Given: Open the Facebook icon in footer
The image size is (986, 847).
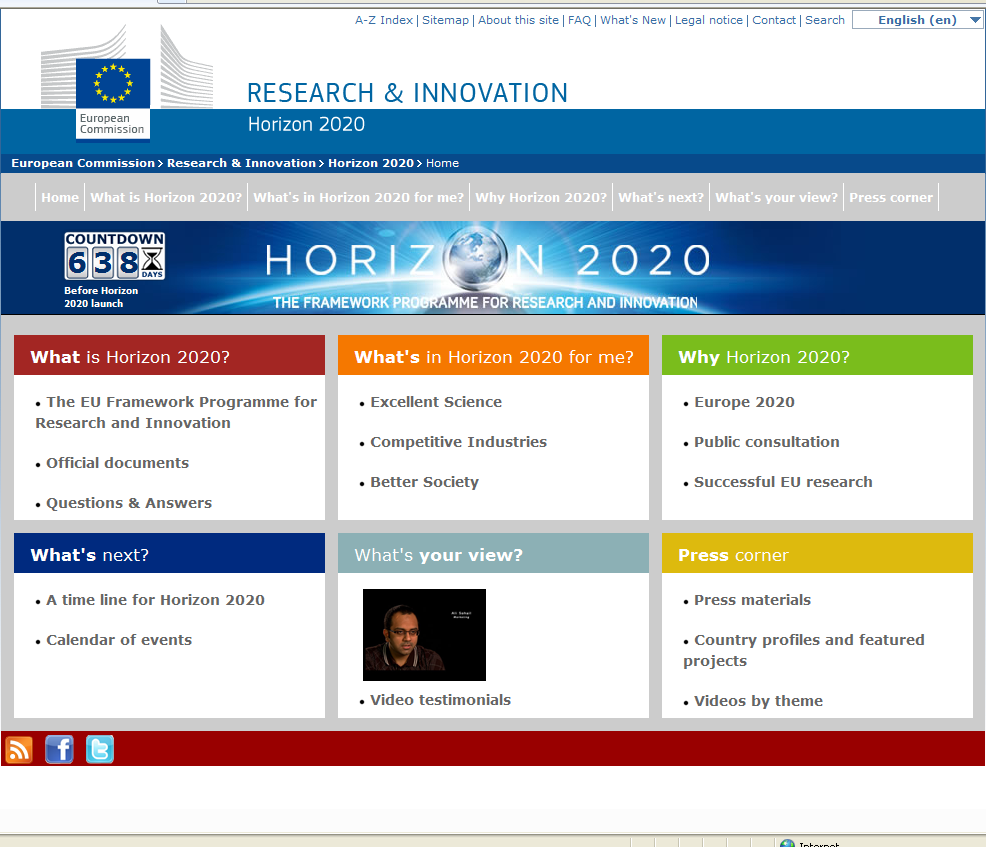Looking at the screenshot, I should coord(59,750).
